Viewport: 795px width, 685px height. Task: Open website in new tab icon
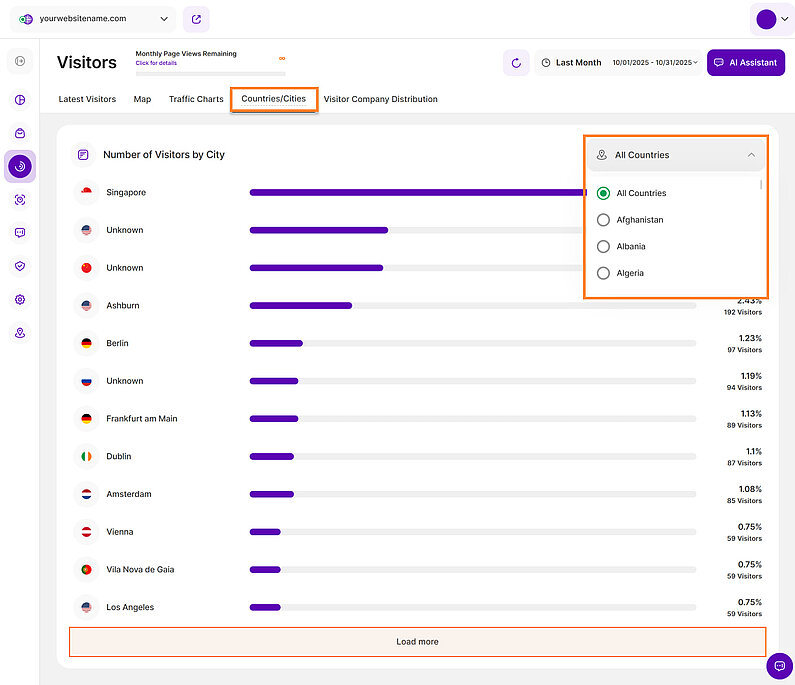(197, 19)
